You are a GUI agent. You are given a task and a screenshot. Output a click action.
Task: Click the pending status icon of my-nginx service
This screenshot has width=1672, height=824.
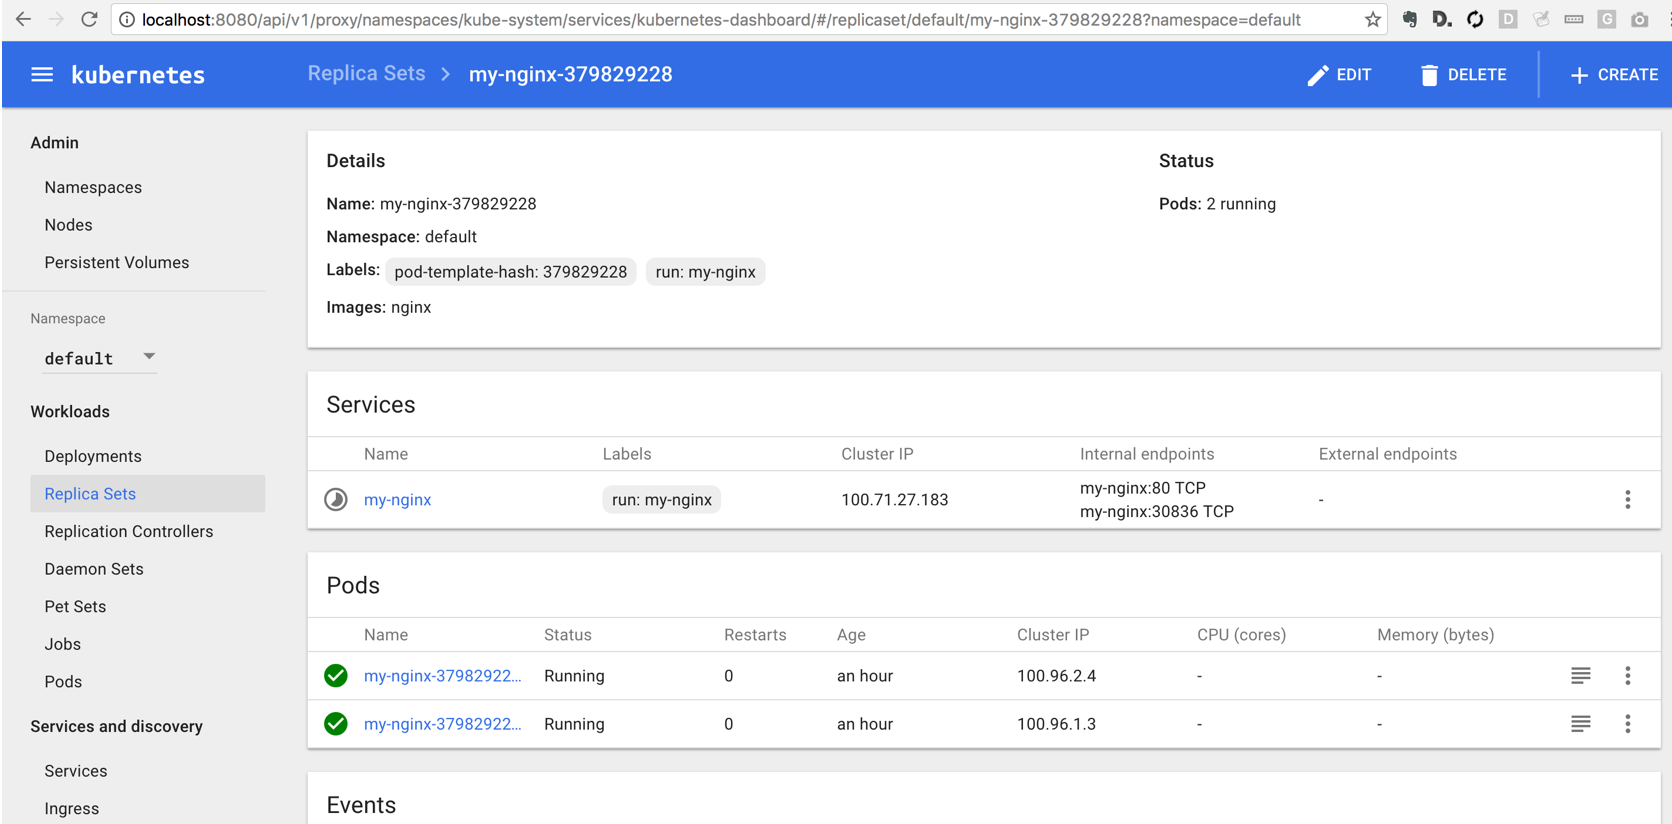(x=336, y=499)
